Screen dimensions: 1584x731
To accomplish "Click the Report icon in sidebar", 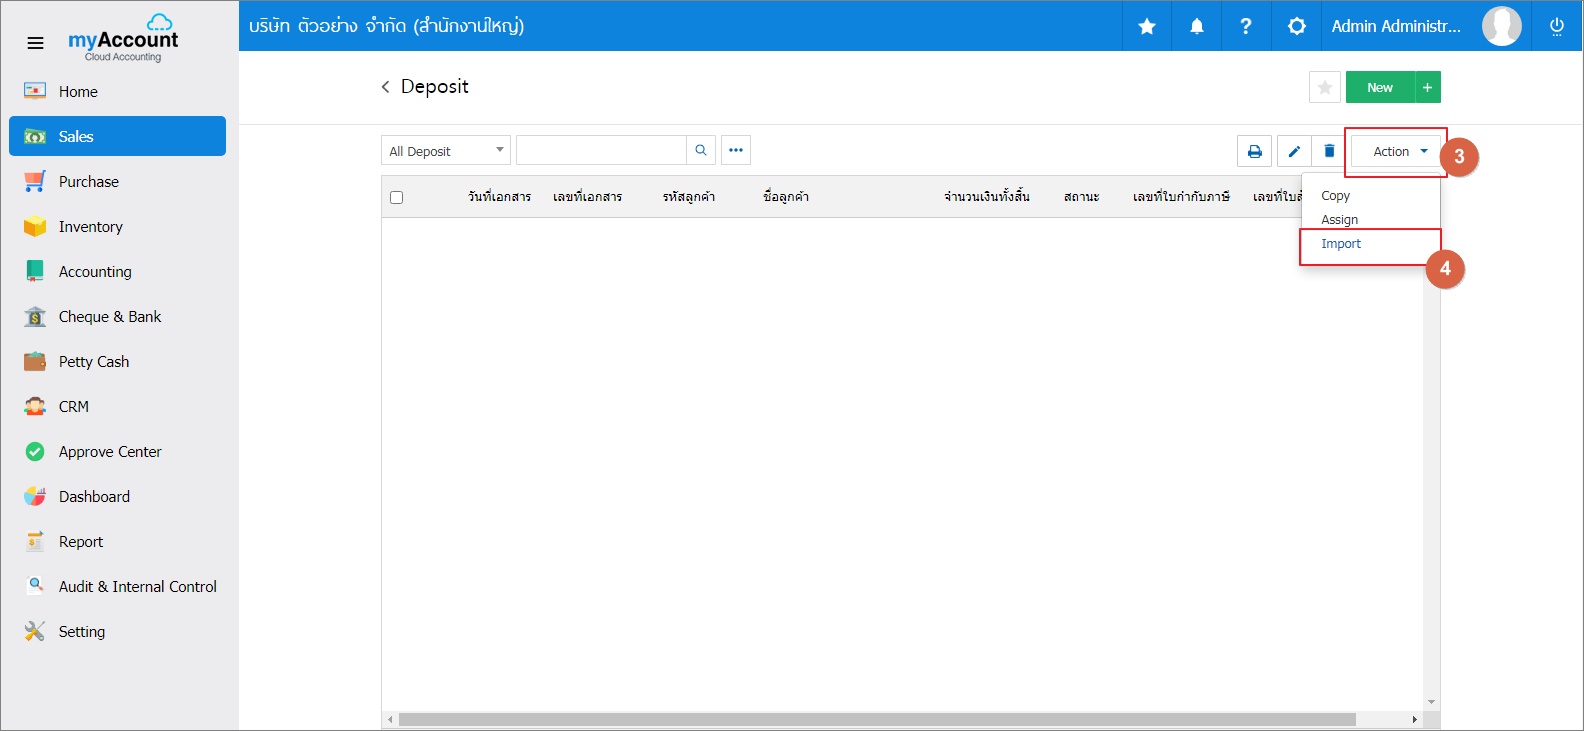I will (35, 541).
